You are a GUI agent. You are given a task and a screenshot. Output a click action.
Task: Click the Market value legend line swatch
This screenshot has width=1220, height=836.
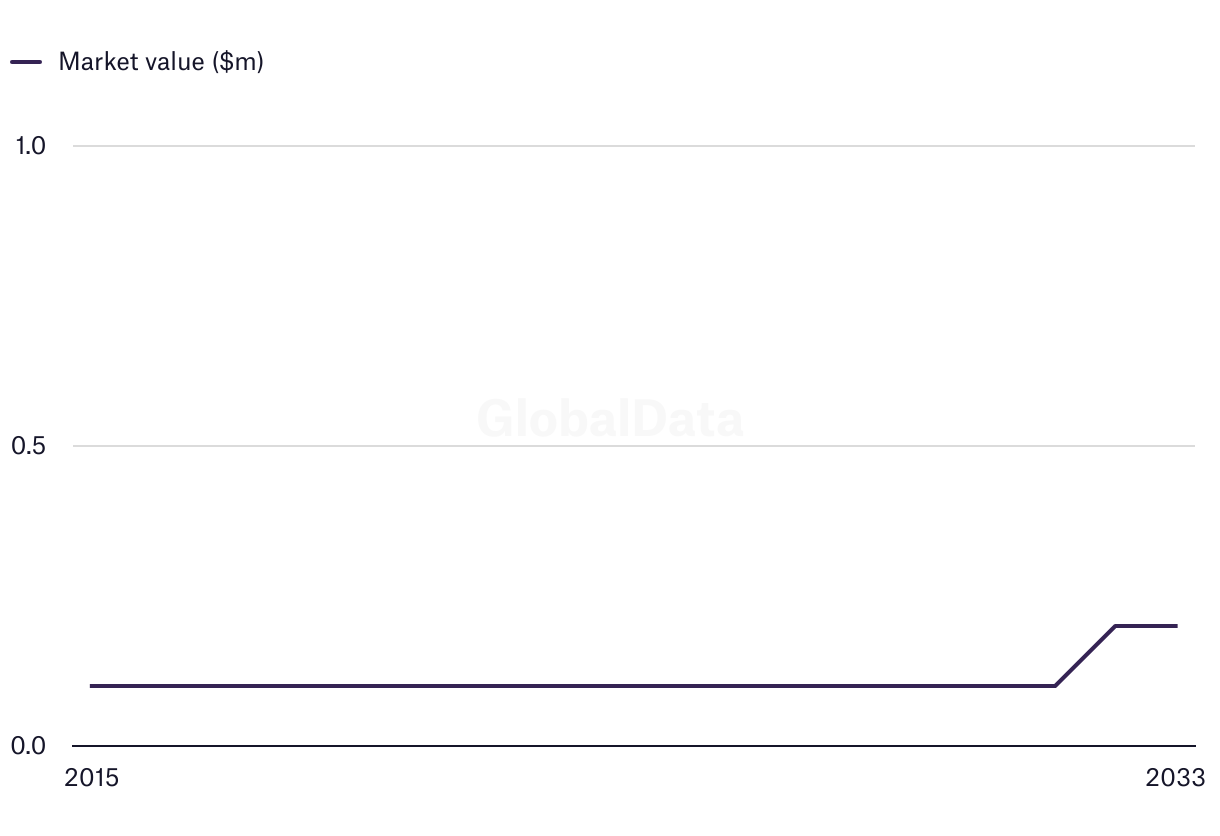click(26, 62)
